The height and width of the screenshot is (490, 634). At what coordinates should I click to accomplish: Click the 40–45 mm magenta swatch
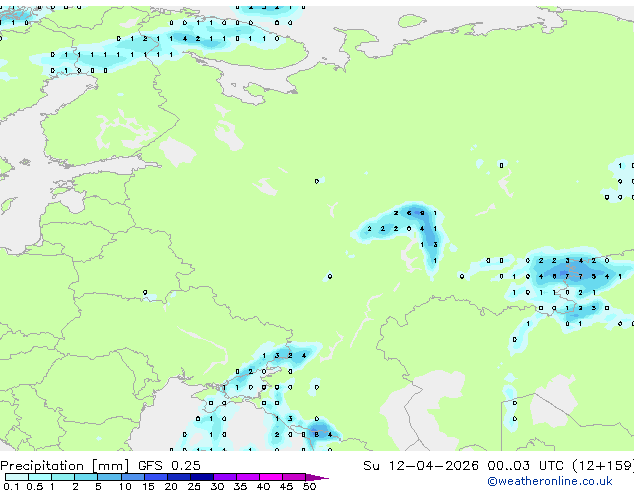pos(271,477)
